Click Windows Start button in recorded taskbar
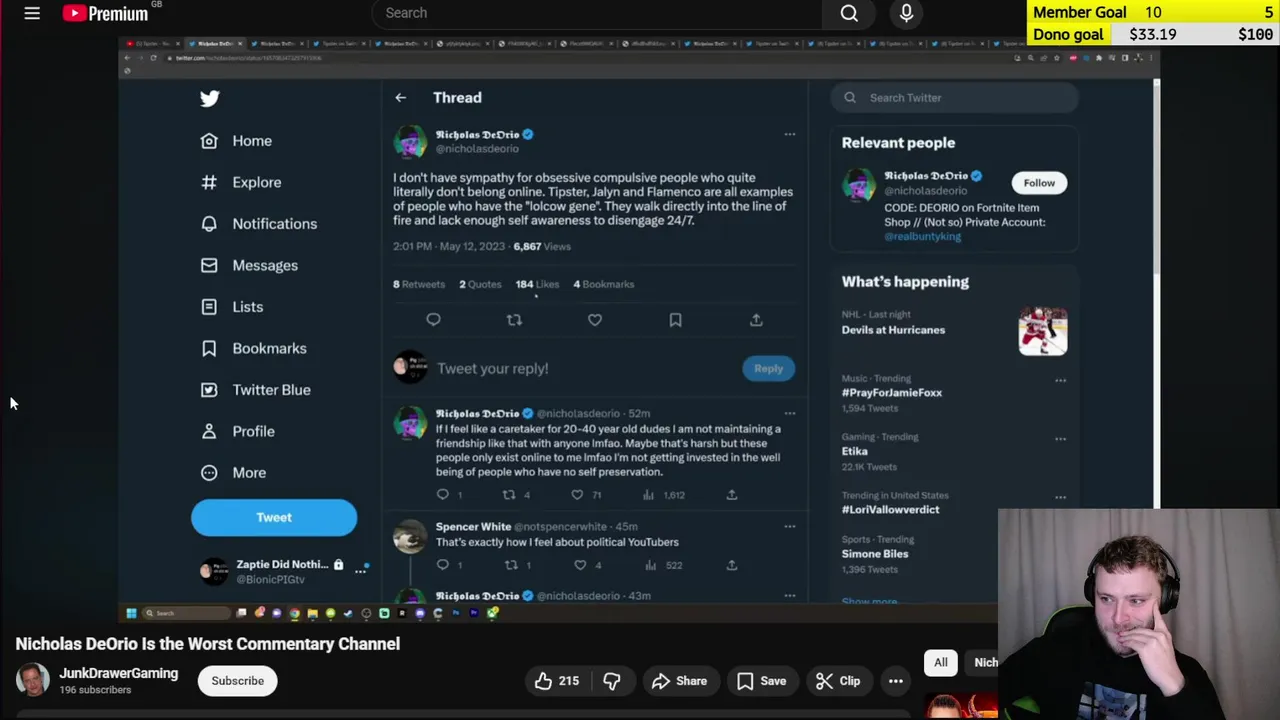The image size is (1280, 720). 131,613
